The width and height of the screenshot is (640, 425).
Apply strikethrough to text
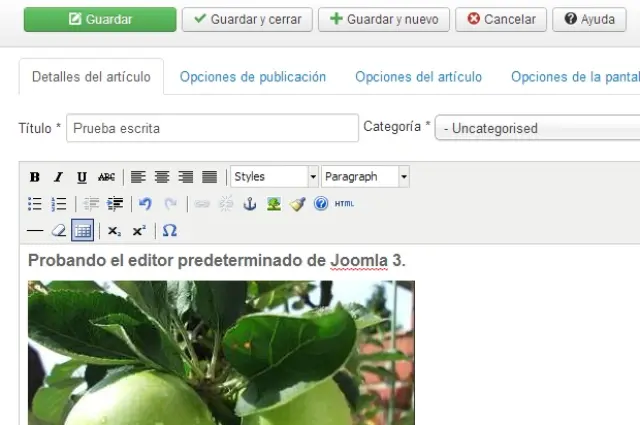(106, 177)
